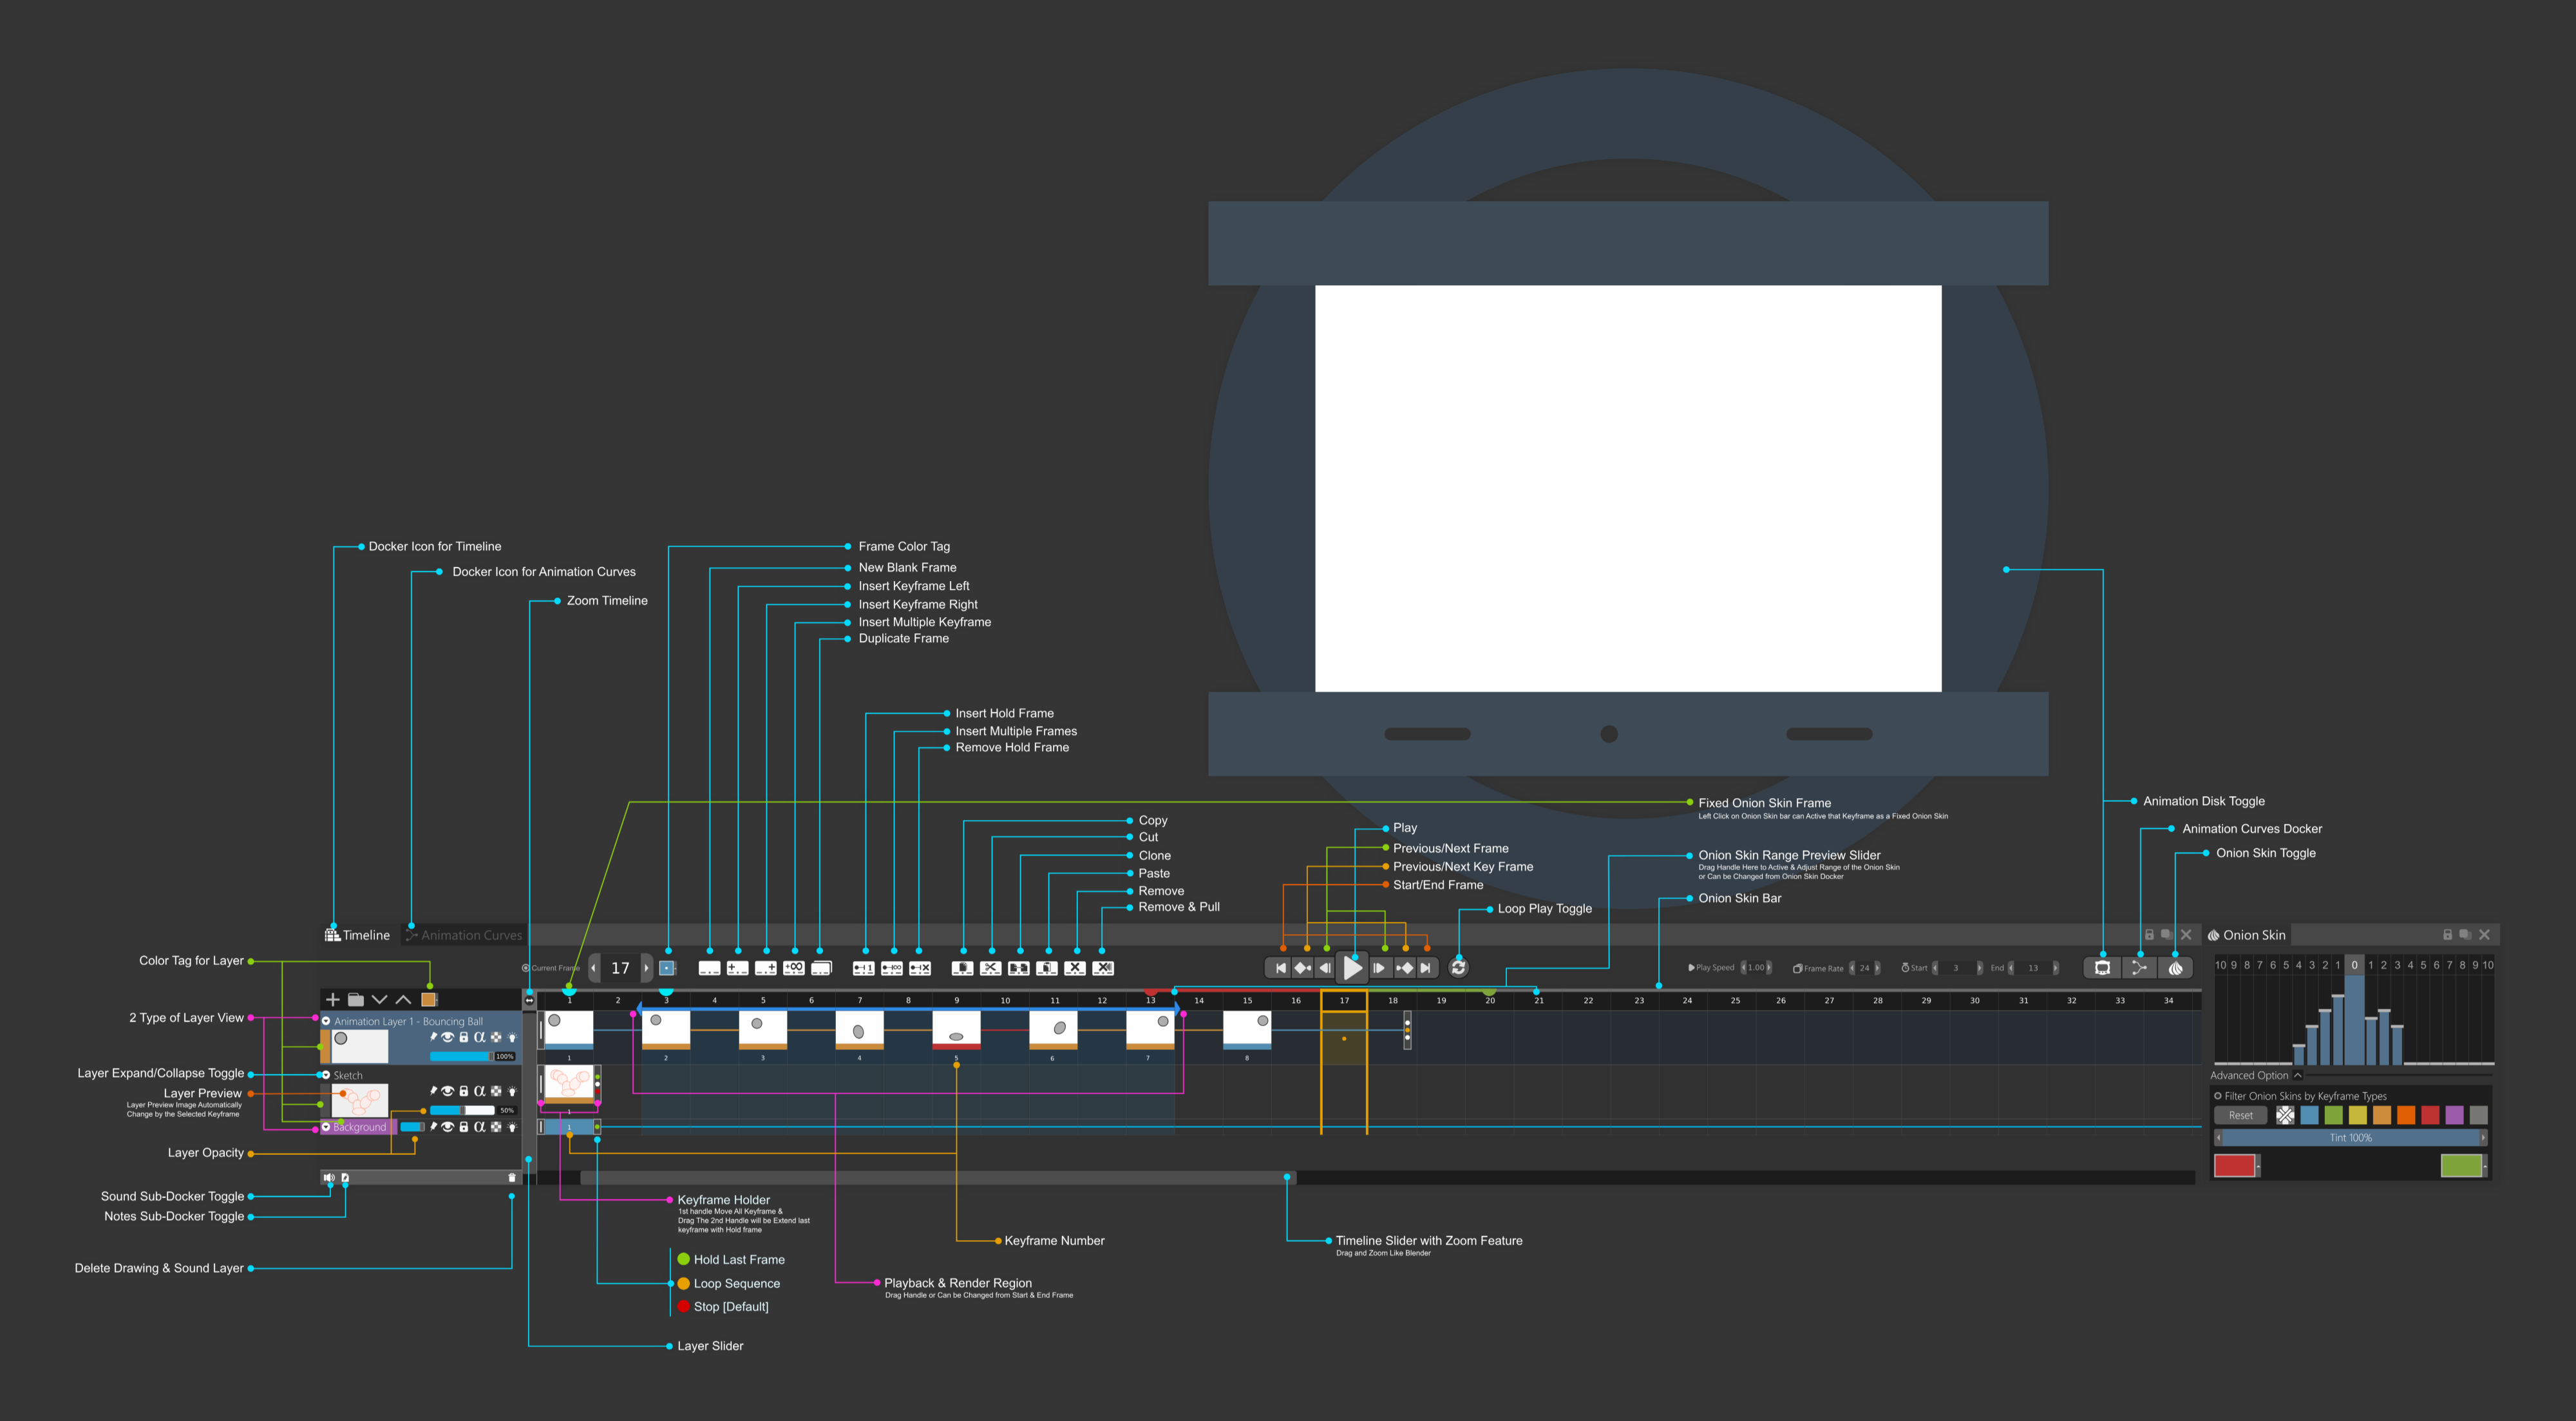2576x1421 pixels.
Task: Hide the Sketch layer with eye icon
Action: click(x=448, y=1091)
